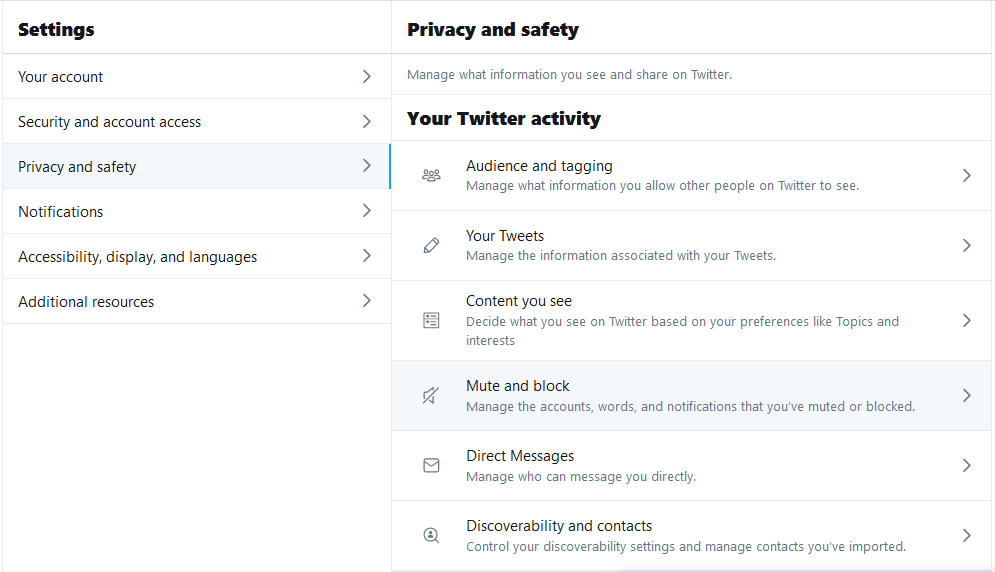The width and height of the screenshot is (995, 572).
Task: Open Your Tweets settings link
Action: click(692, 246)
